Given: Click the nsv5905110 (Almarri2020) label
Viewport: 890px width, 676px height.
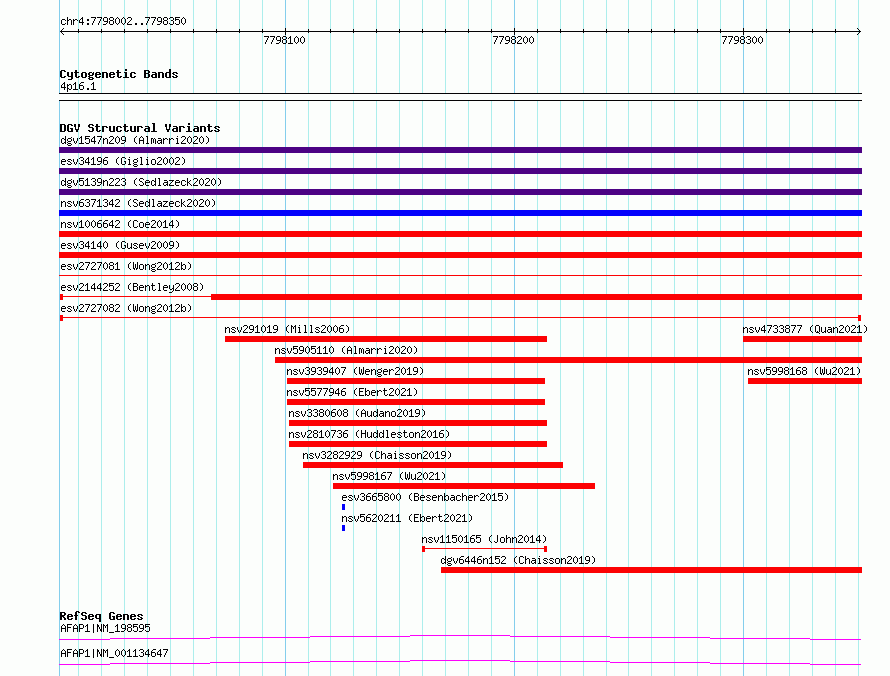Looking at the screenshot, I should [x=346, y=350].
